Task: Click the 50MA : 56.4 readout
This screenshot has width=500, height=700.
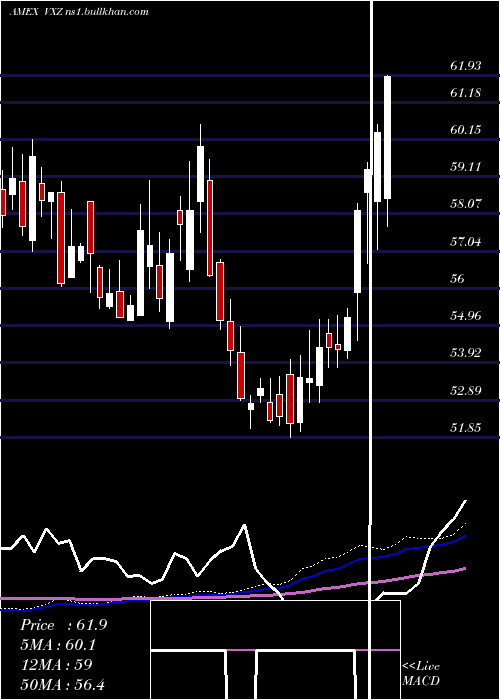Action: (63, 684)
